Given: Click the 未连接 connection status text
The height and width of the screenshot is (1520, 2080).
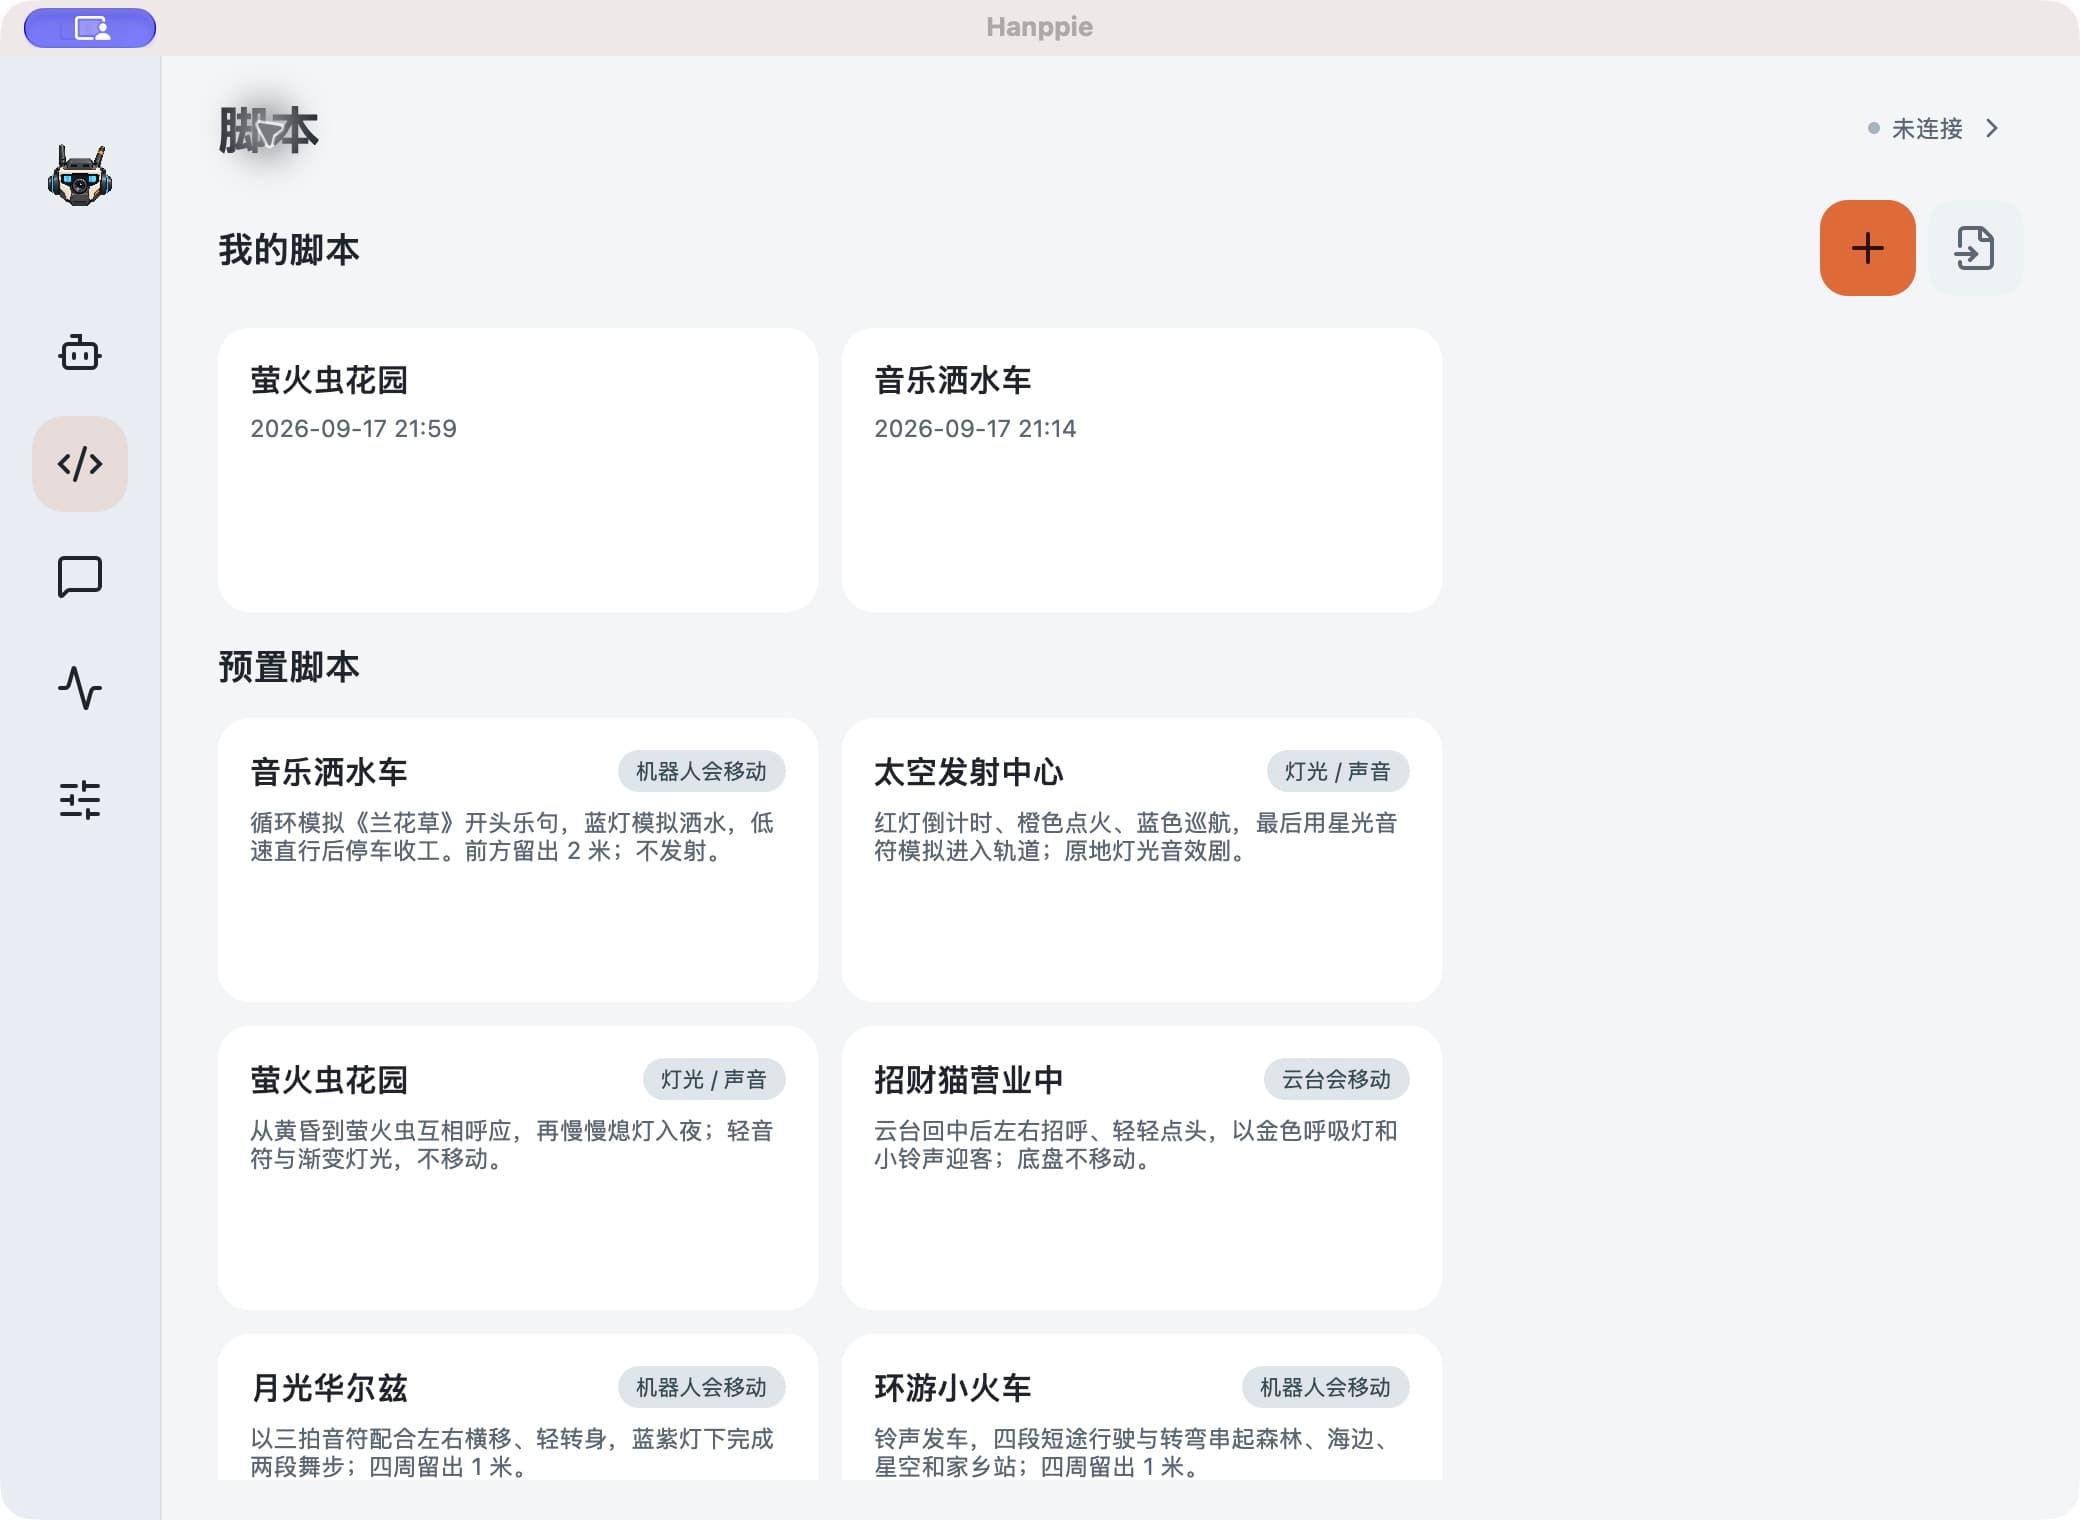Looking at the screenshot, I should pyautogui.click(x=1927, y=128).
